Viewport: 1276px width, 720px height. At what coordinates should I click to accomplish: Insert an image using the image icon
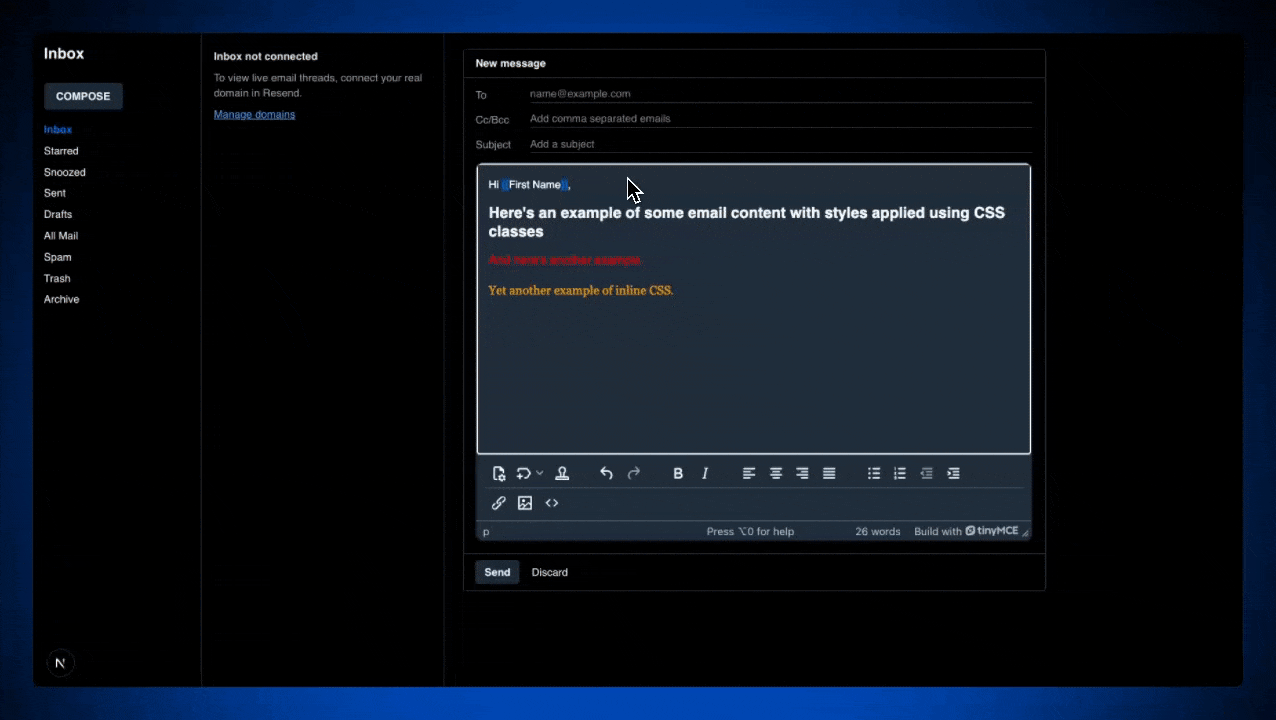[x=525, y=503]
